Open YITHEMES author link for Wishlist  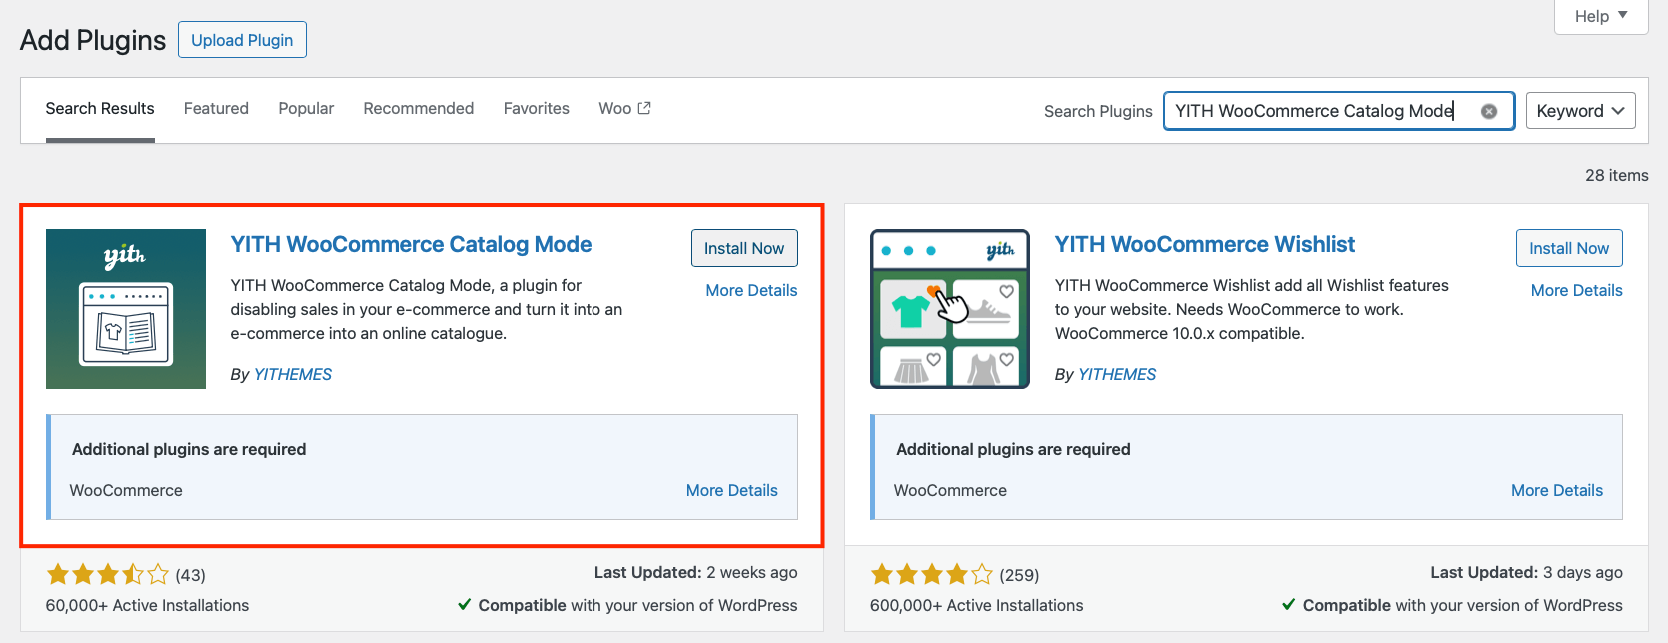click(1117, 374)
